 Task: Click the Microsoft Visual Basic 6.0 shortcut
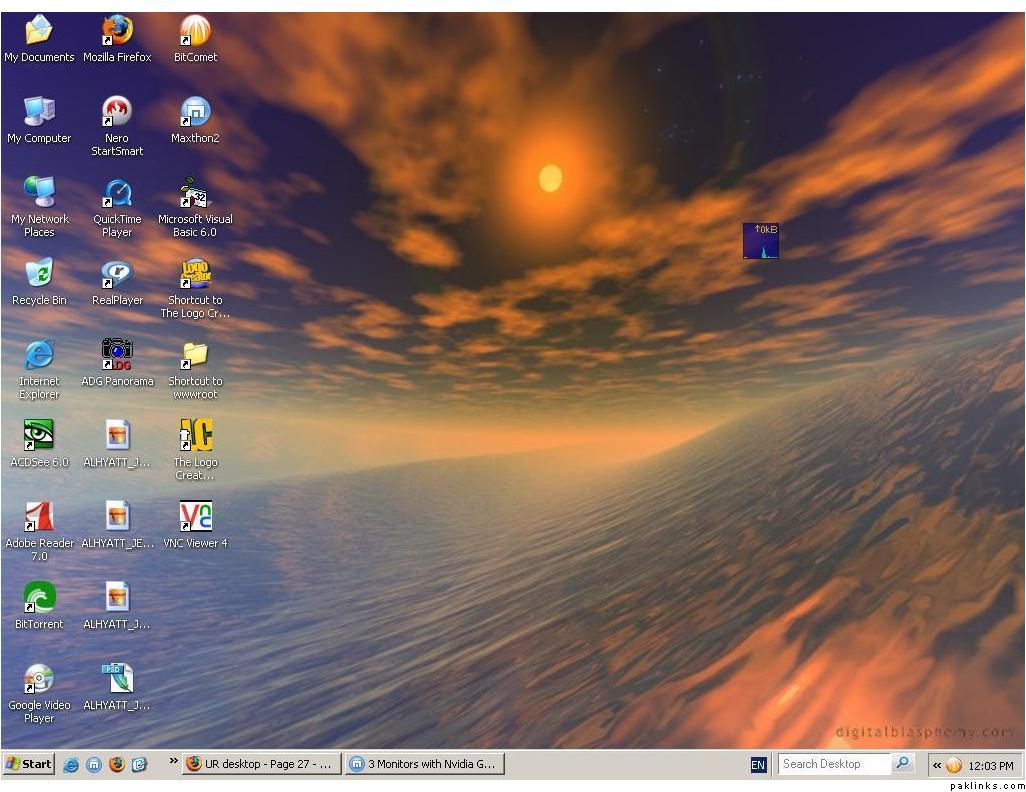[195, 193]
